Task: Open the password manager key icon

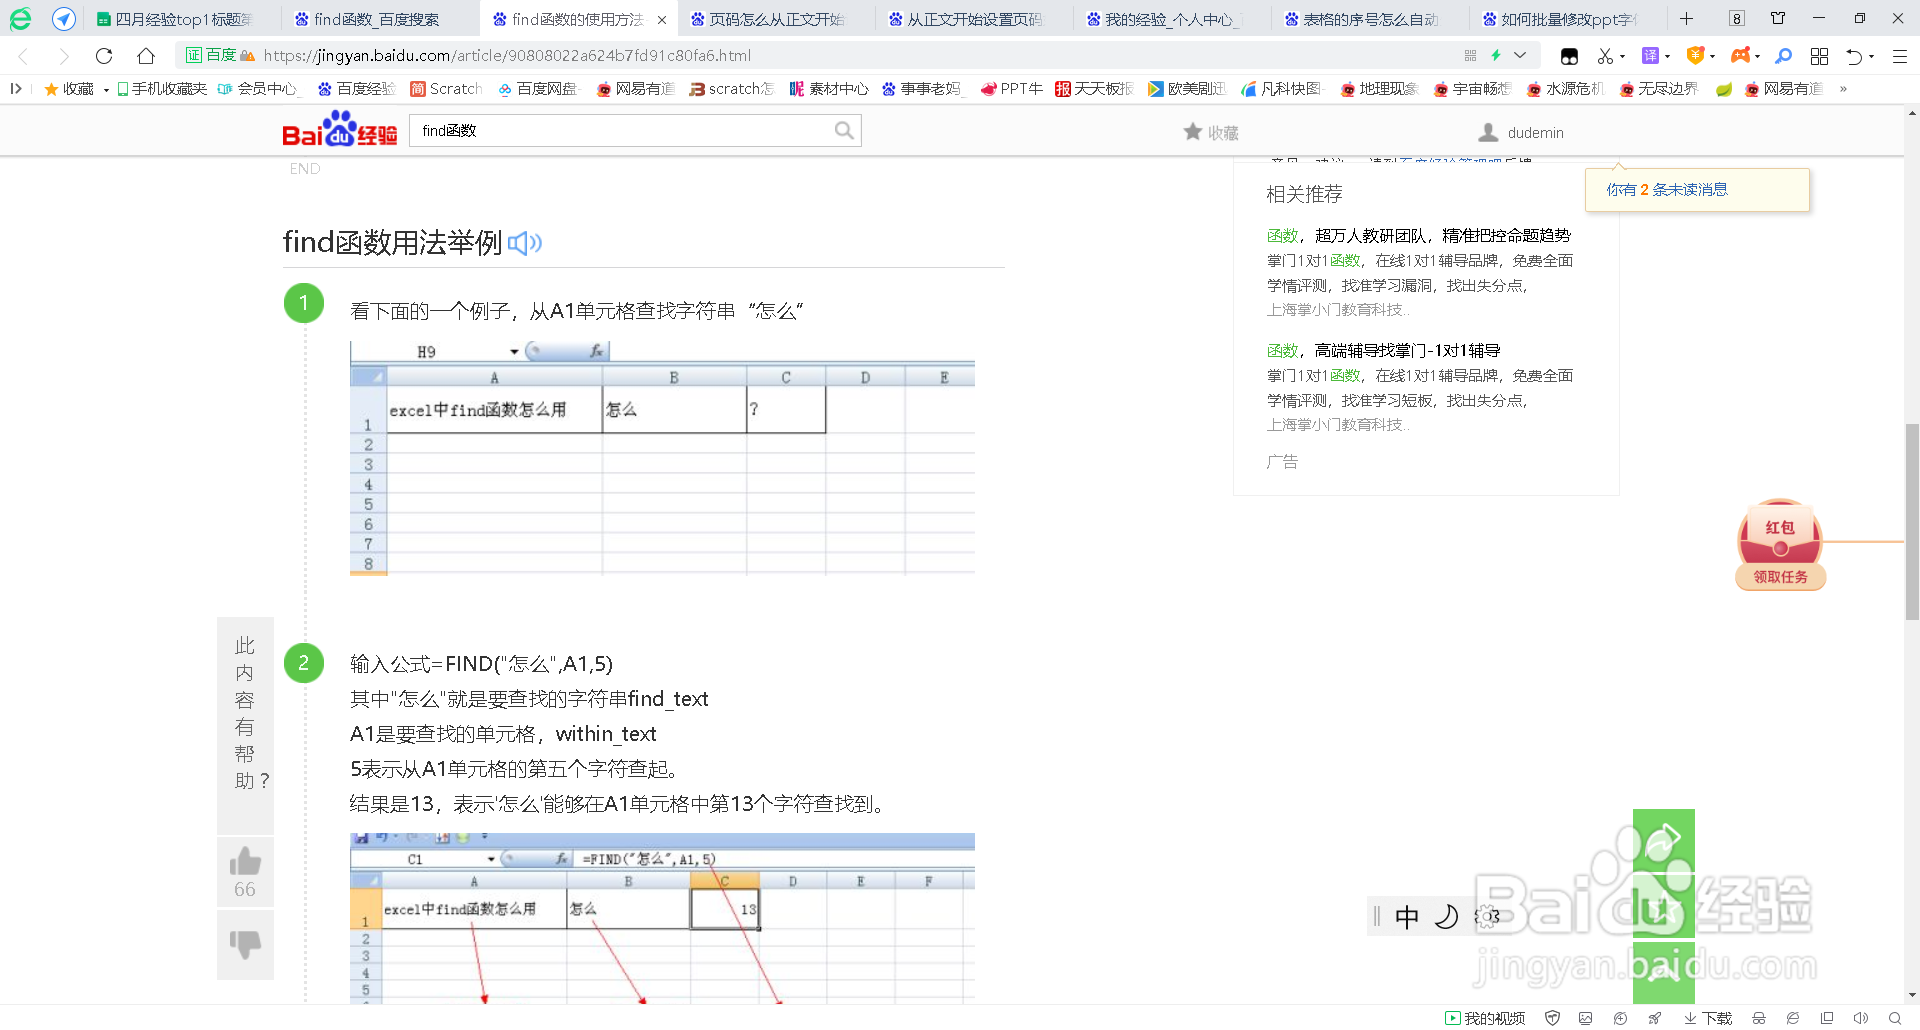Action: [x=1783, y=57]
